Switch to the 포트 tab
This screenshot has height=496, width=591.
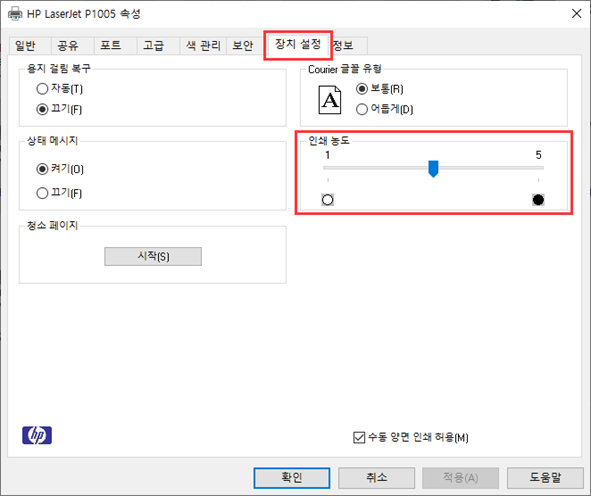(110, 46)
